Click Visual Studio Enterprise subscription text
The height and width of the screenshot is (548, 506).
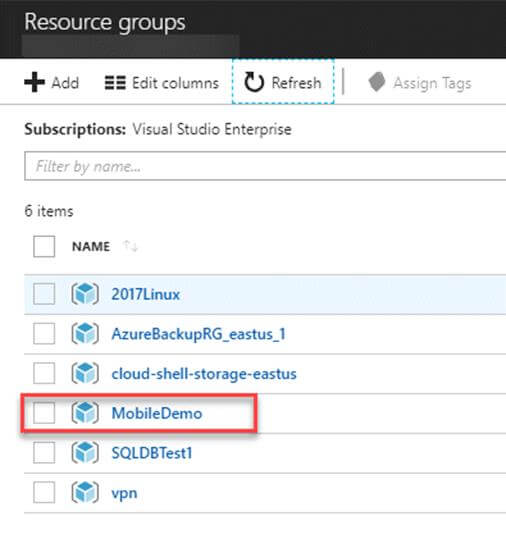point(212,129)
